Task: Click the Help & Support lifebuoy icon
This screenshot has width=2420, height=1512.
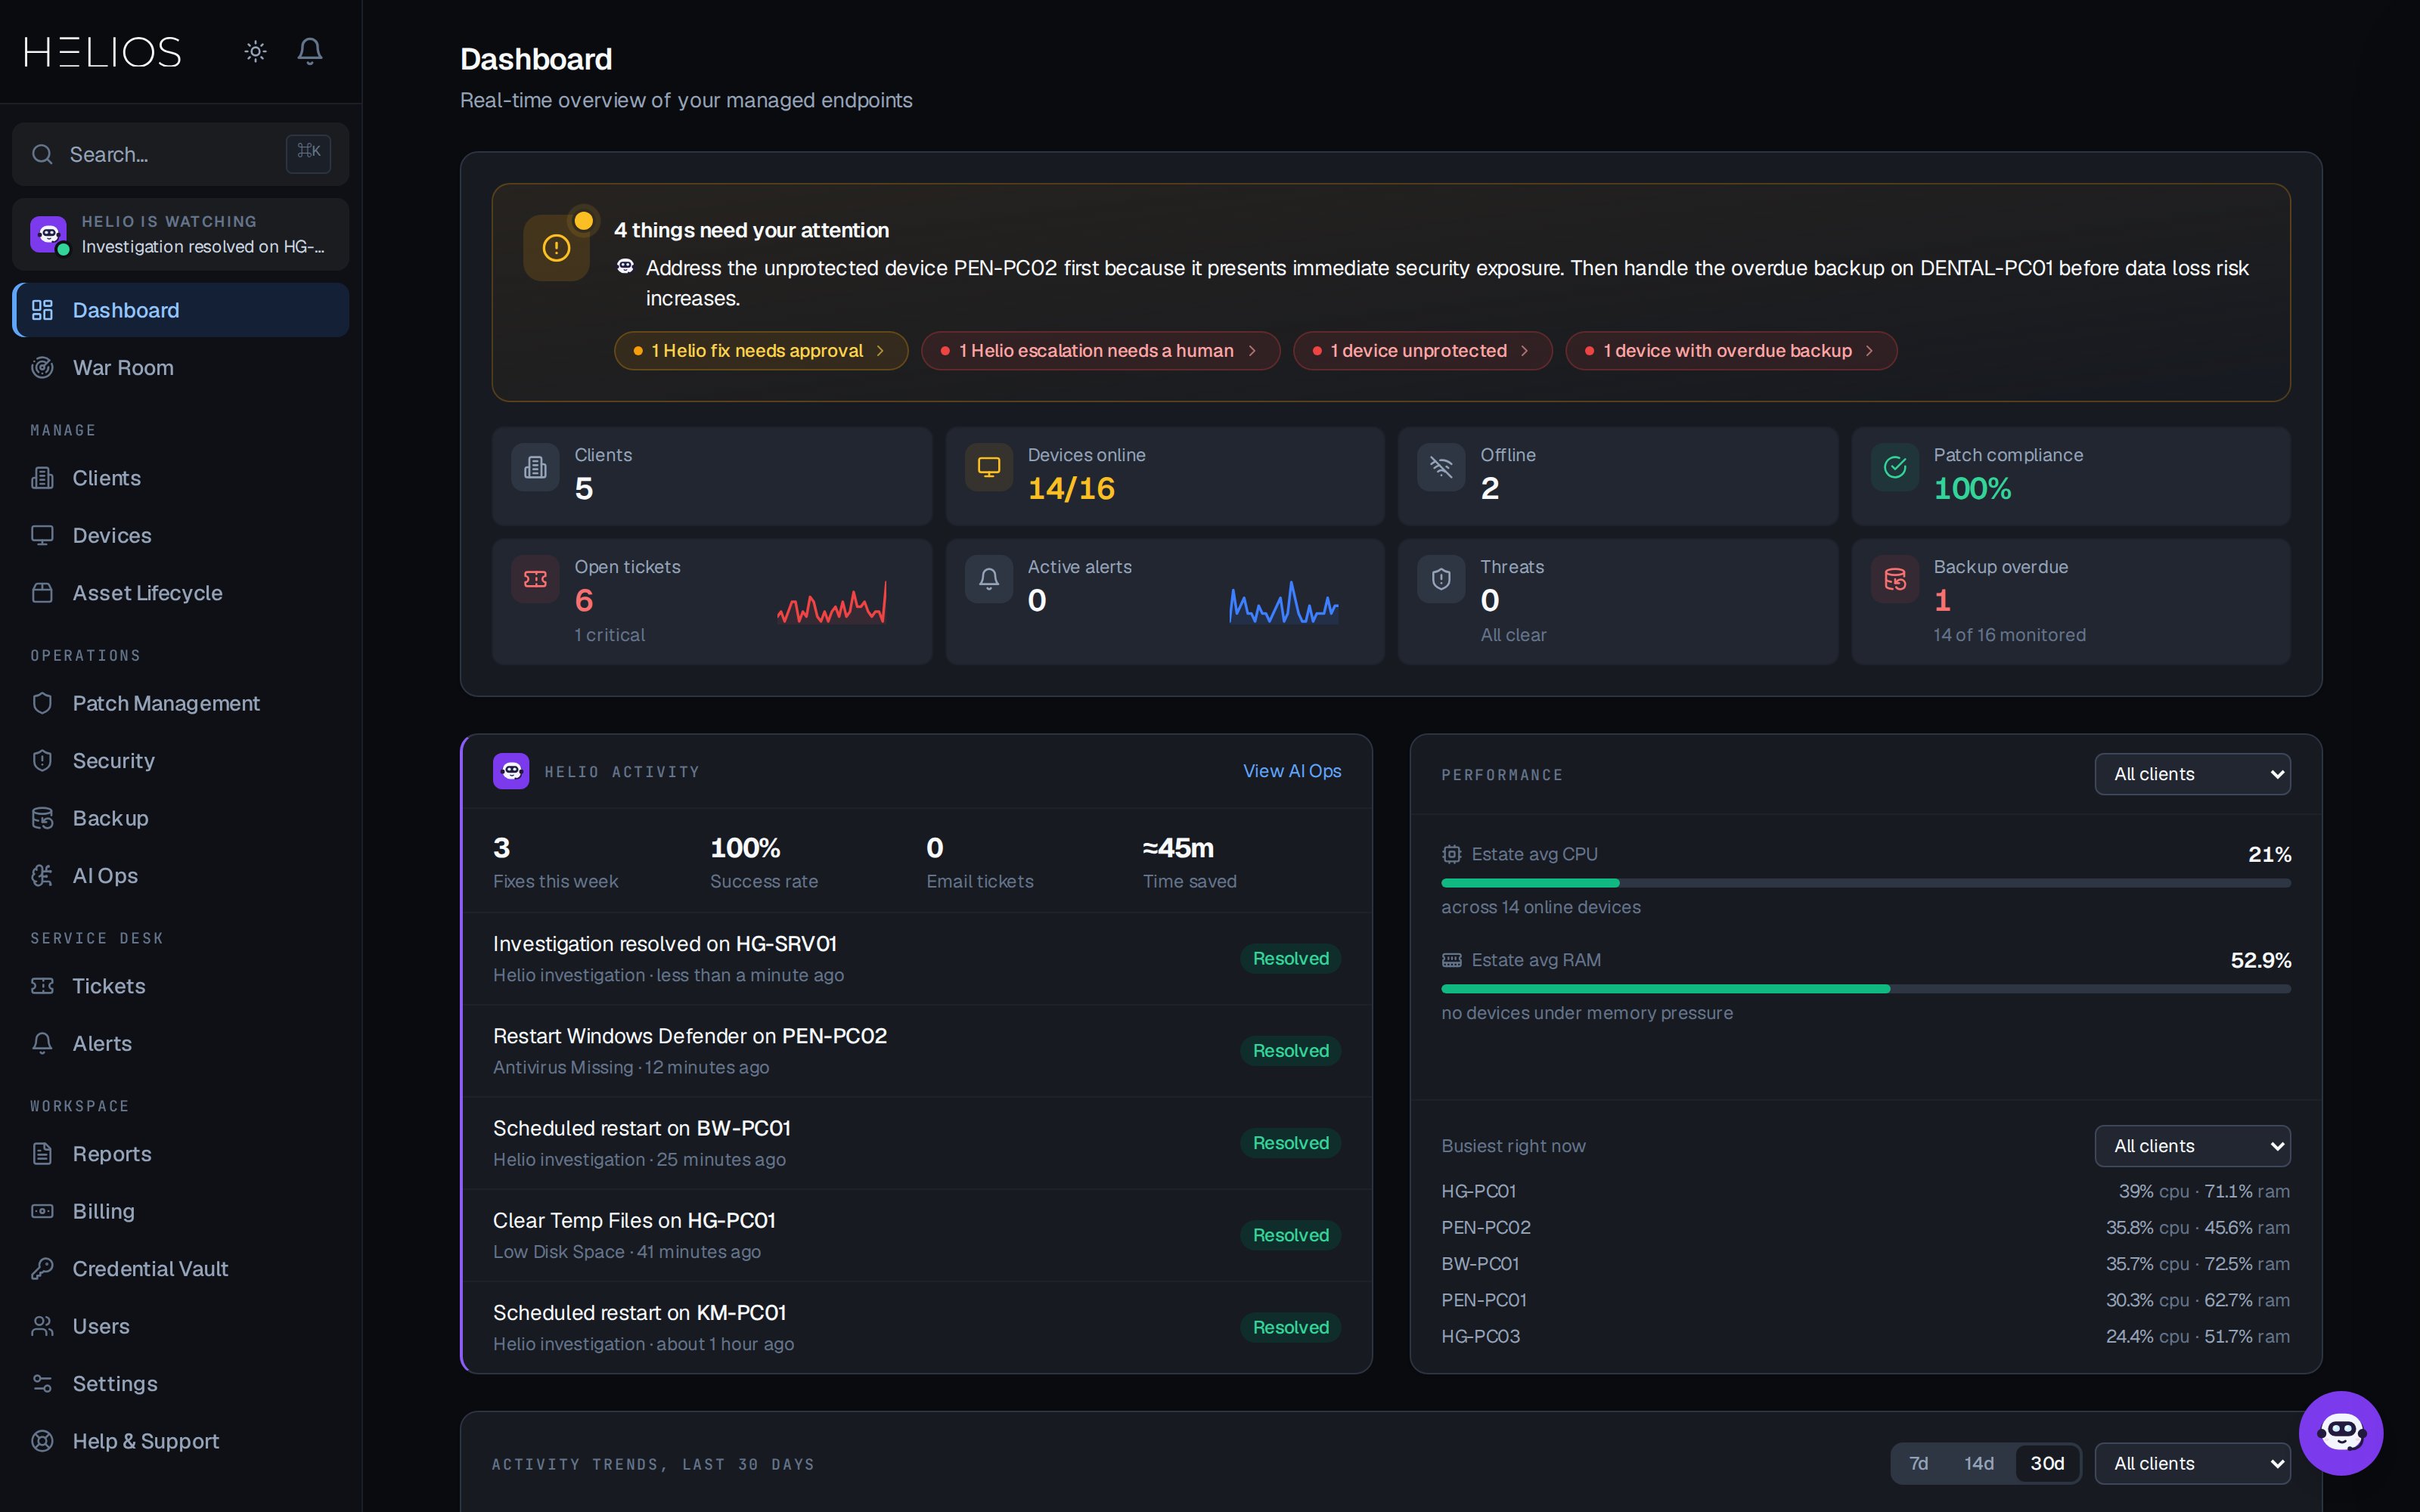Action: click(42, 1441)
